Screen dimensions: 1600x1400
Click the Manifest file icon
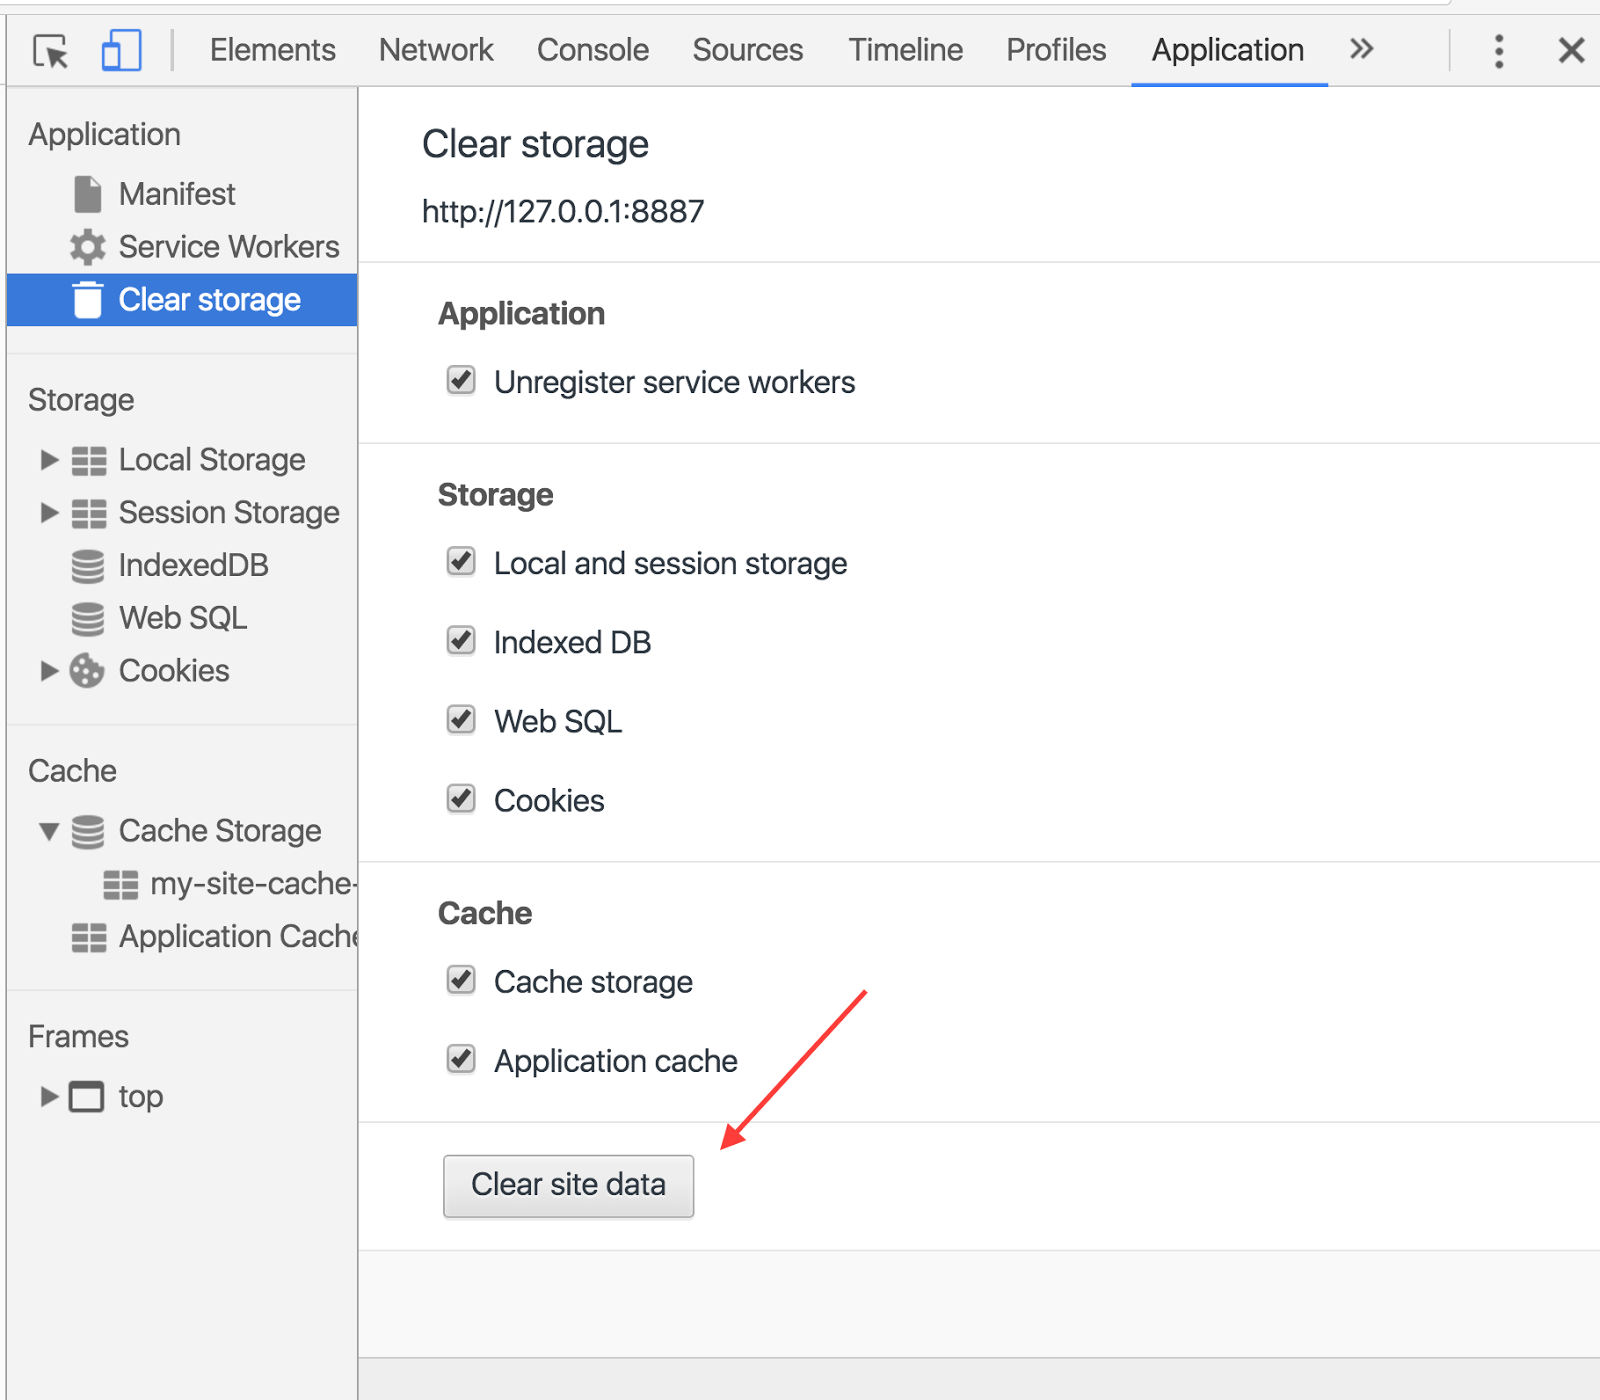87,194
